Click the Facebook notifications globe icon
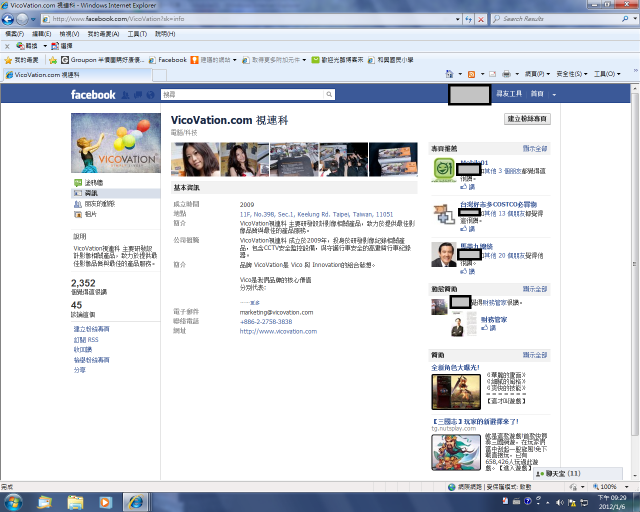640x512 pixels. [x=150, y=95]
